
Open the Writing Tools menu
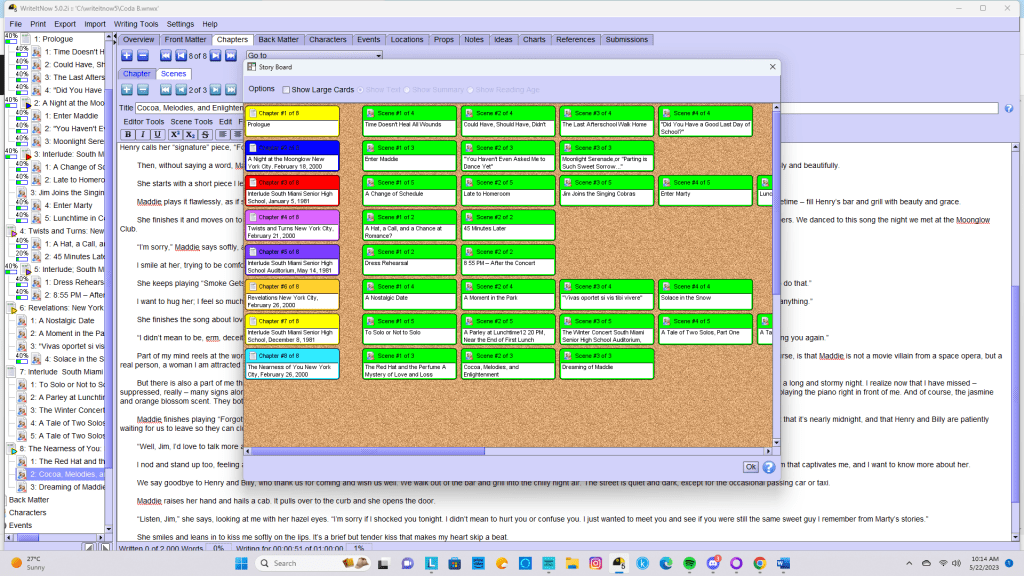tap(135, 23)
